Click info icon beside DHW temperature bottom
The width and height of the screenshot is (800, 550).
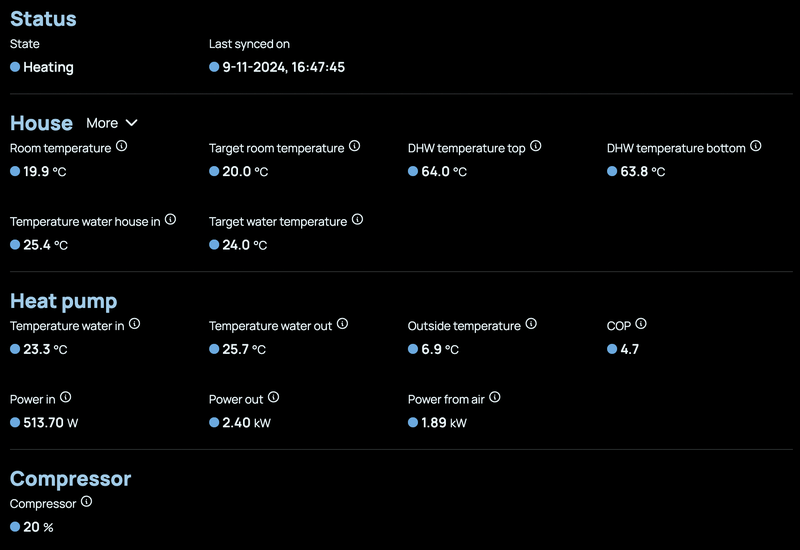tap(756, 146)
